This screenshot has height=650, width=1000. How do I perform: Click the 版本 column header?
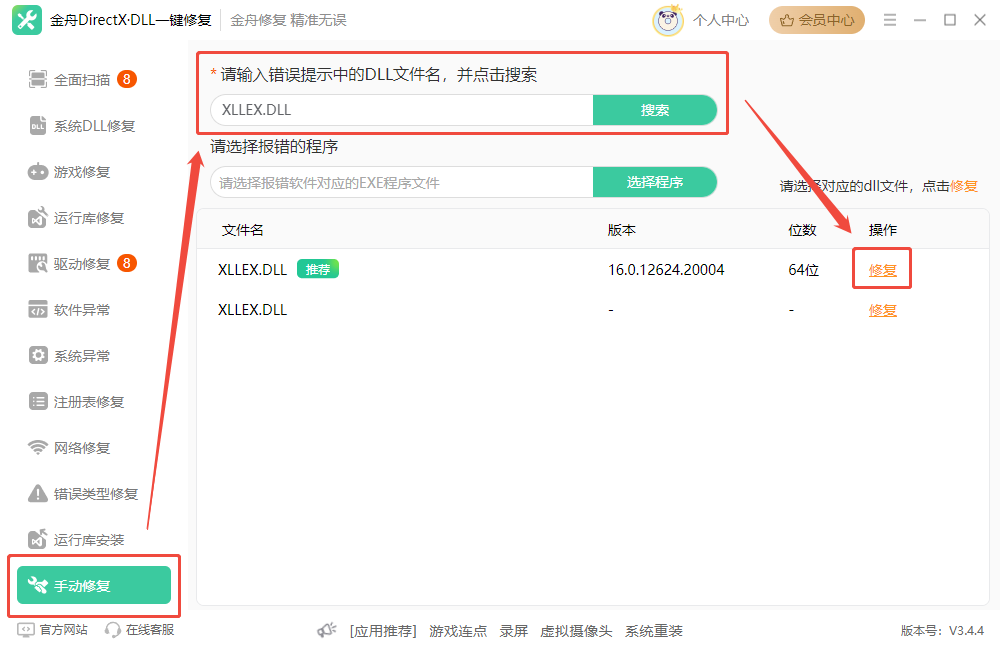click(622, 230)
